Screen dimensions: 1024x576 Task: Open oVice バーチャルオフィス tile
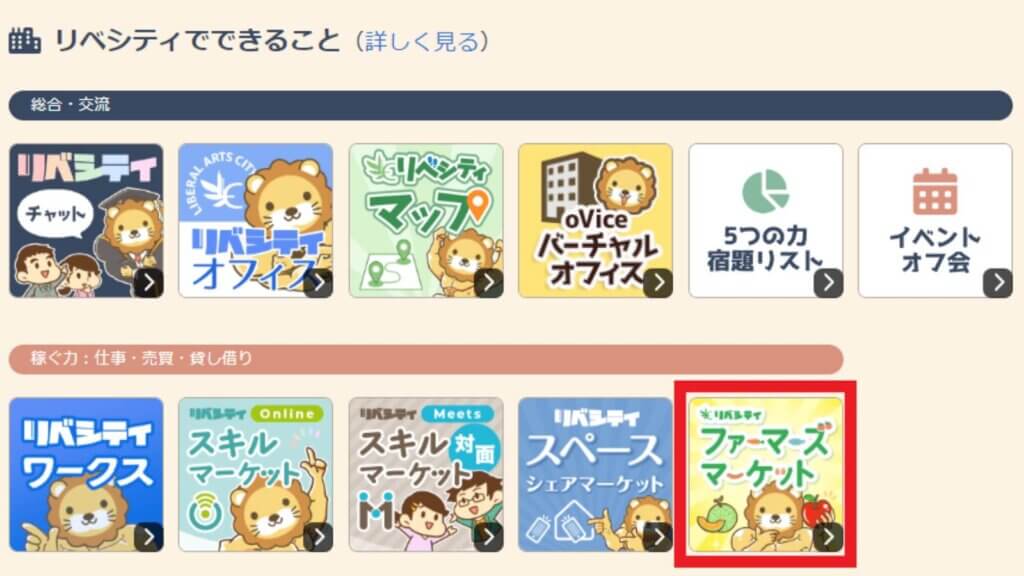[596, 221]
